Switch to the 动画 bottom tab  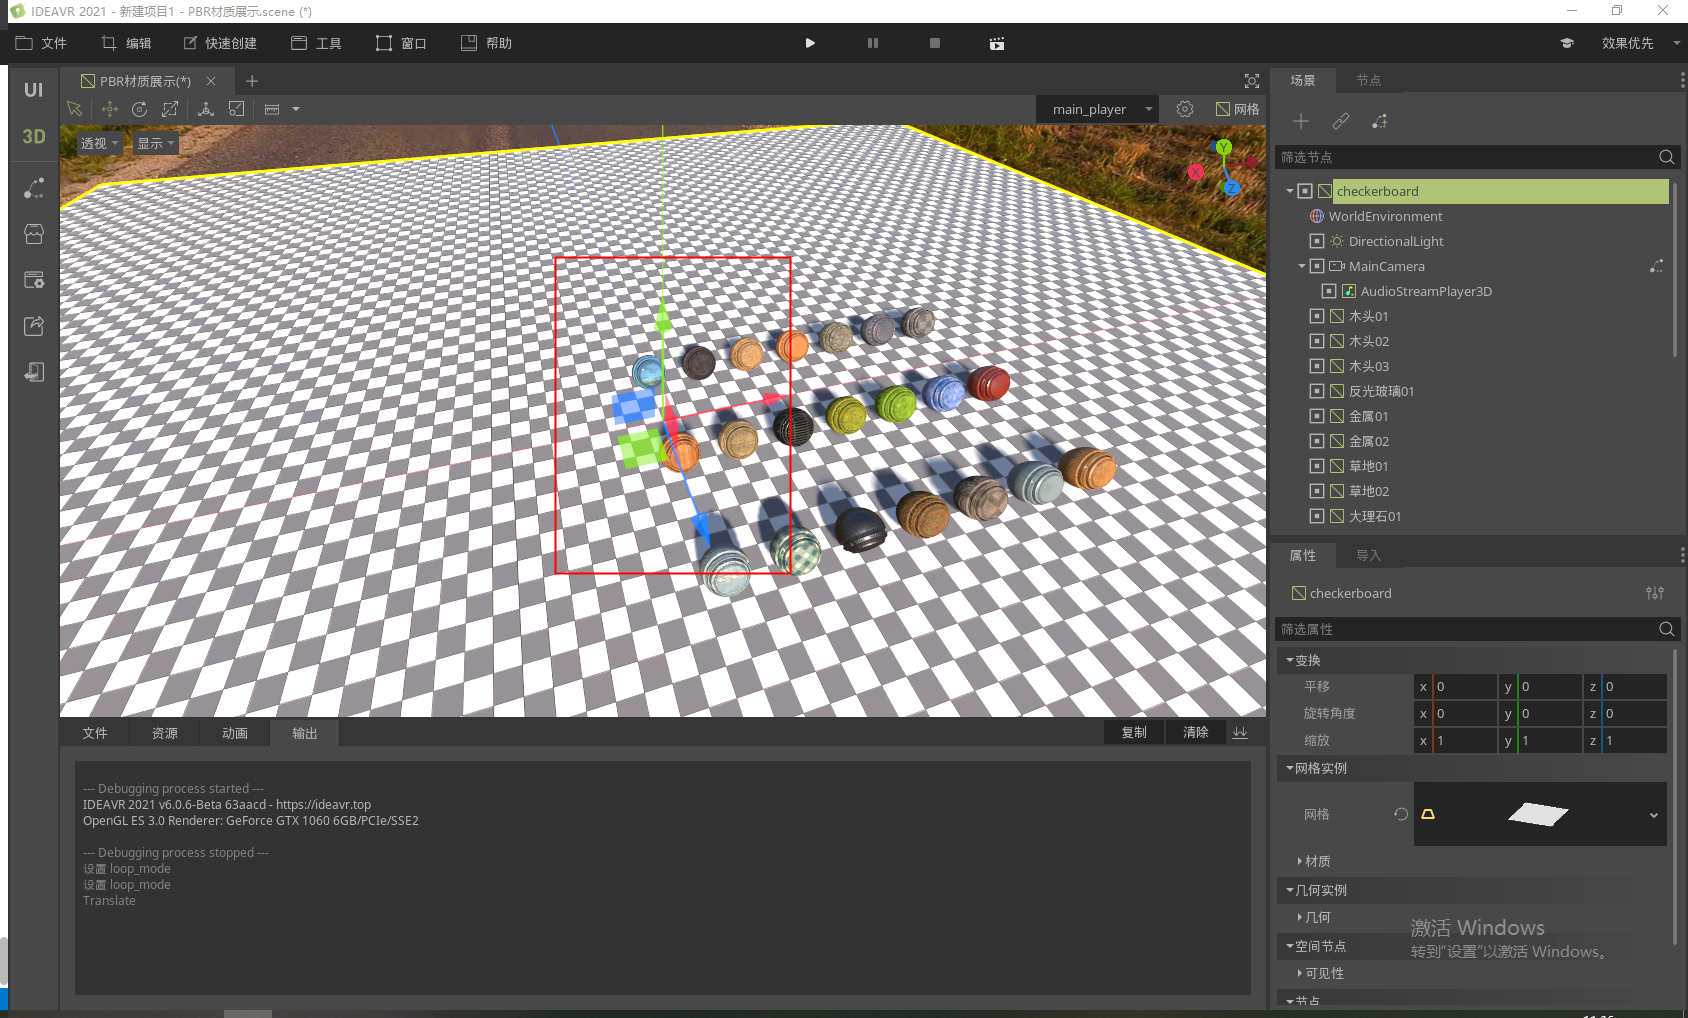pyautogui.click(x=235, y=733)
